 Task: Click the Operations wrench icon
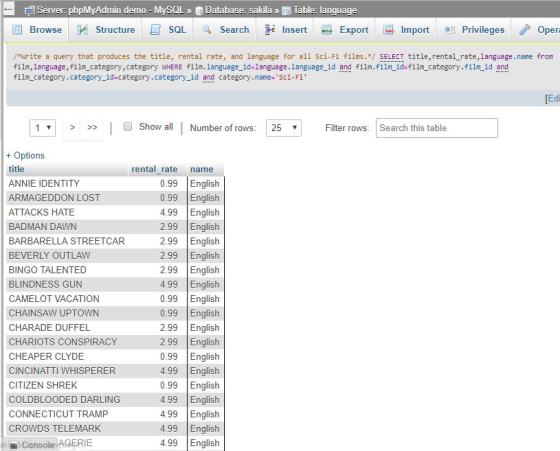click(x=525, y=30)
